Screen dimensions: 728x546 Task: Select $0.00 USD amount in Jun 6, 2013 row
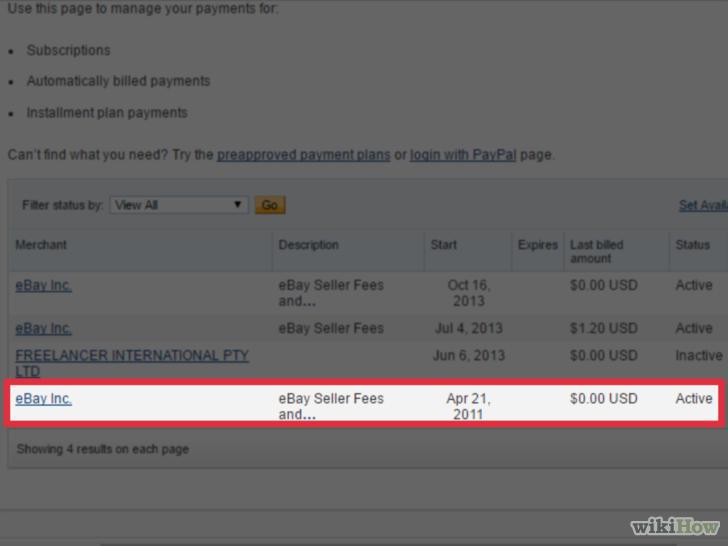[604, 355]
